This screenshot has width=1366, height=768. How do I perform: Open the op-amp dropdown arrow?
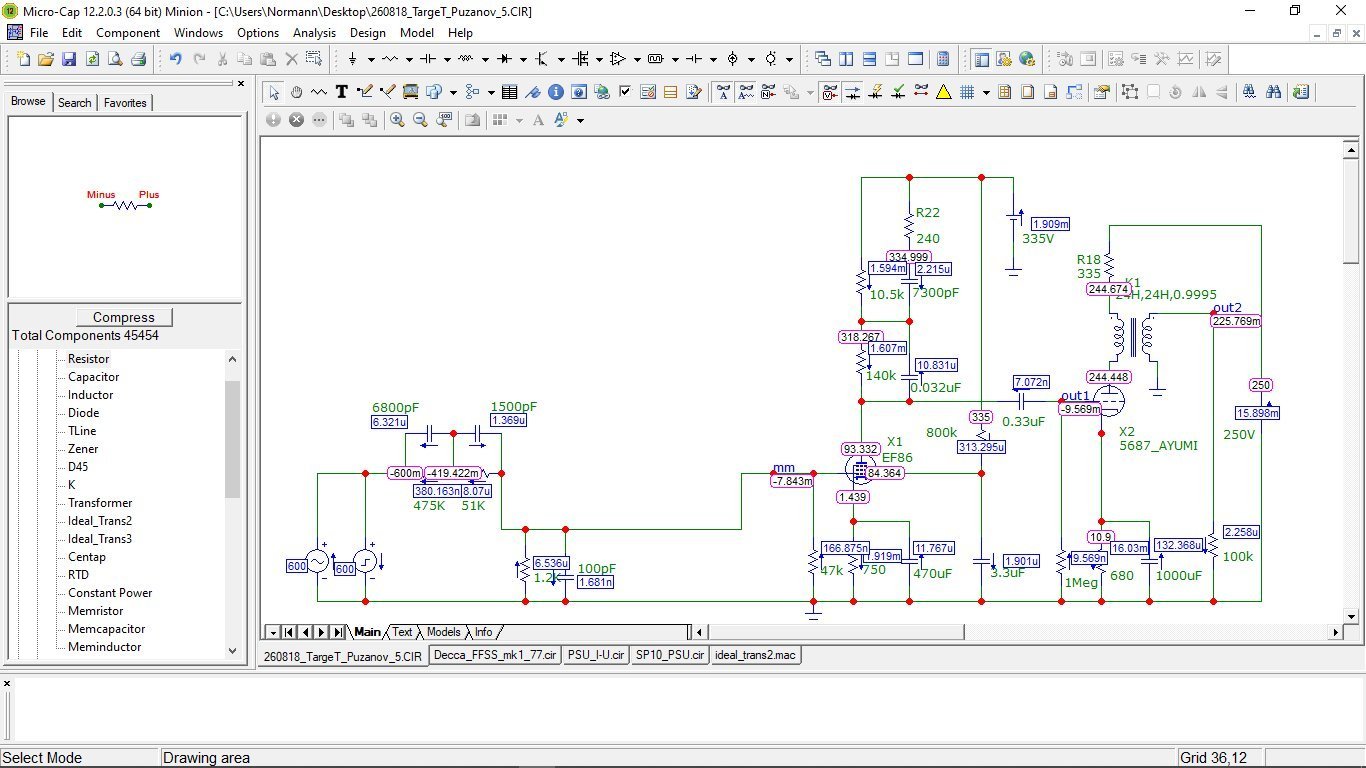[x=637, y=59]
